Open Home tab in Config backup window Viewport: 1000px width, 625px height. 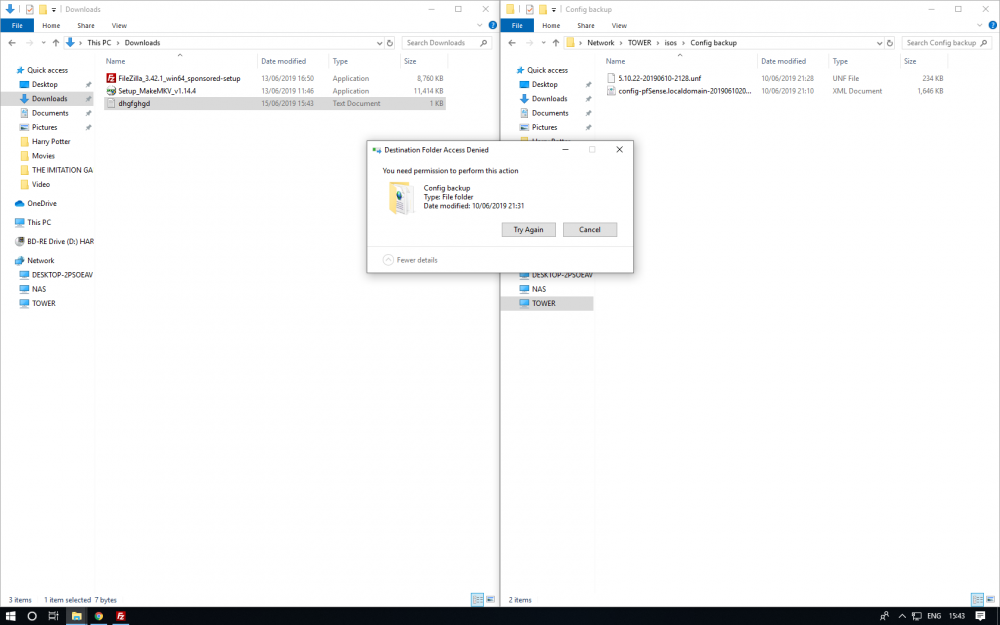click(x=551, y=26)
